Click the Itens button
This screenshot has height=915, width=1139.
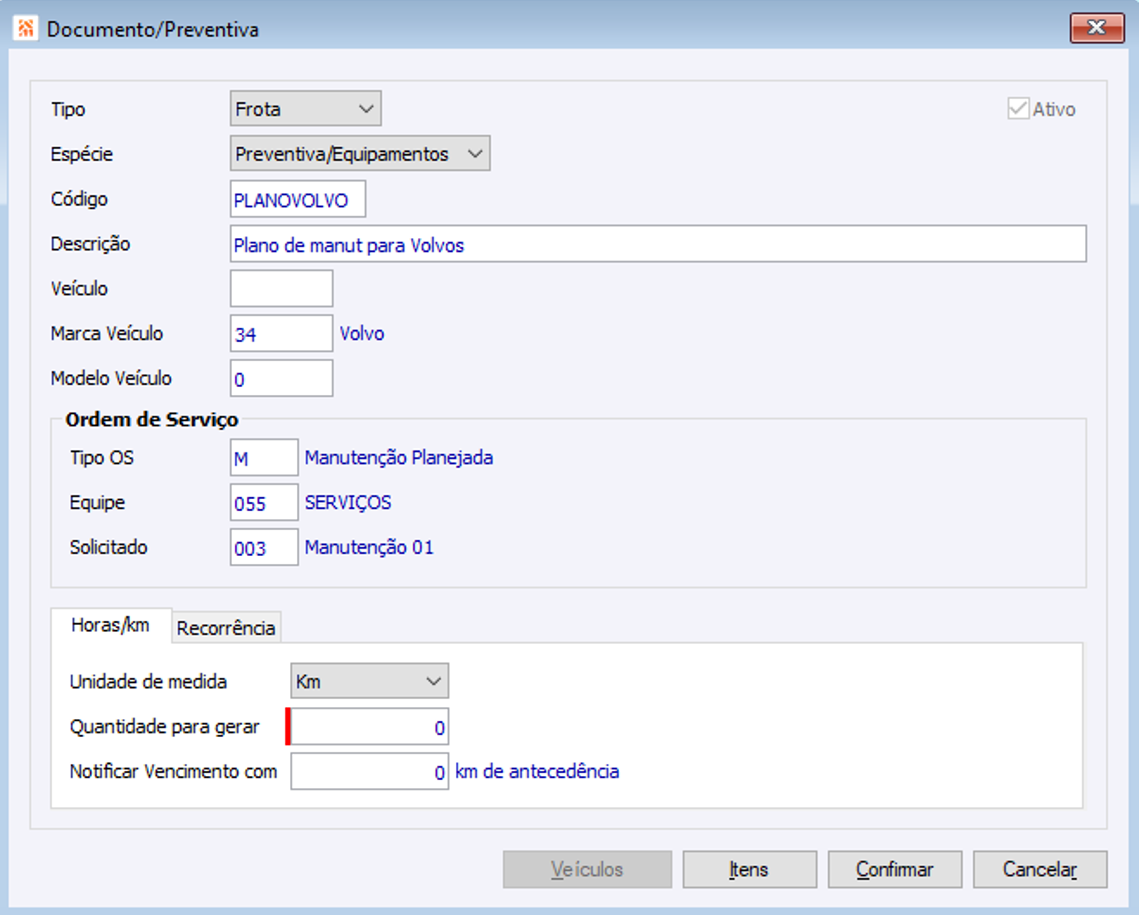coord(750,869)
